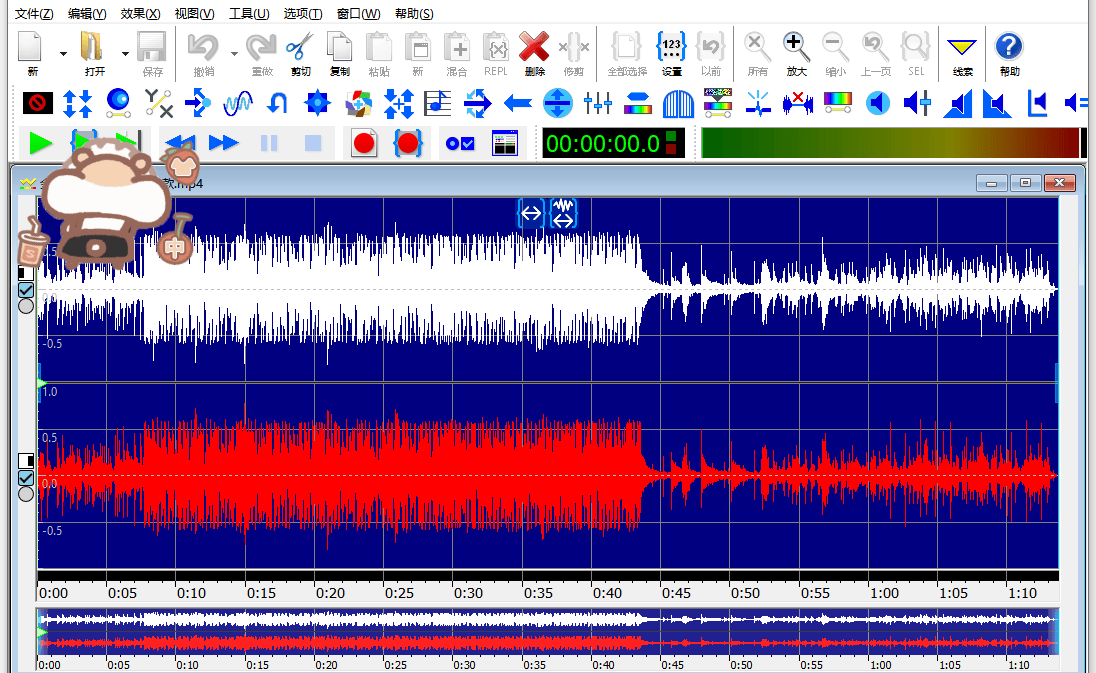Open maximize volume (speaker with L bracket)
This screenshot has height=673, width=1096.
pos(1037,103)
